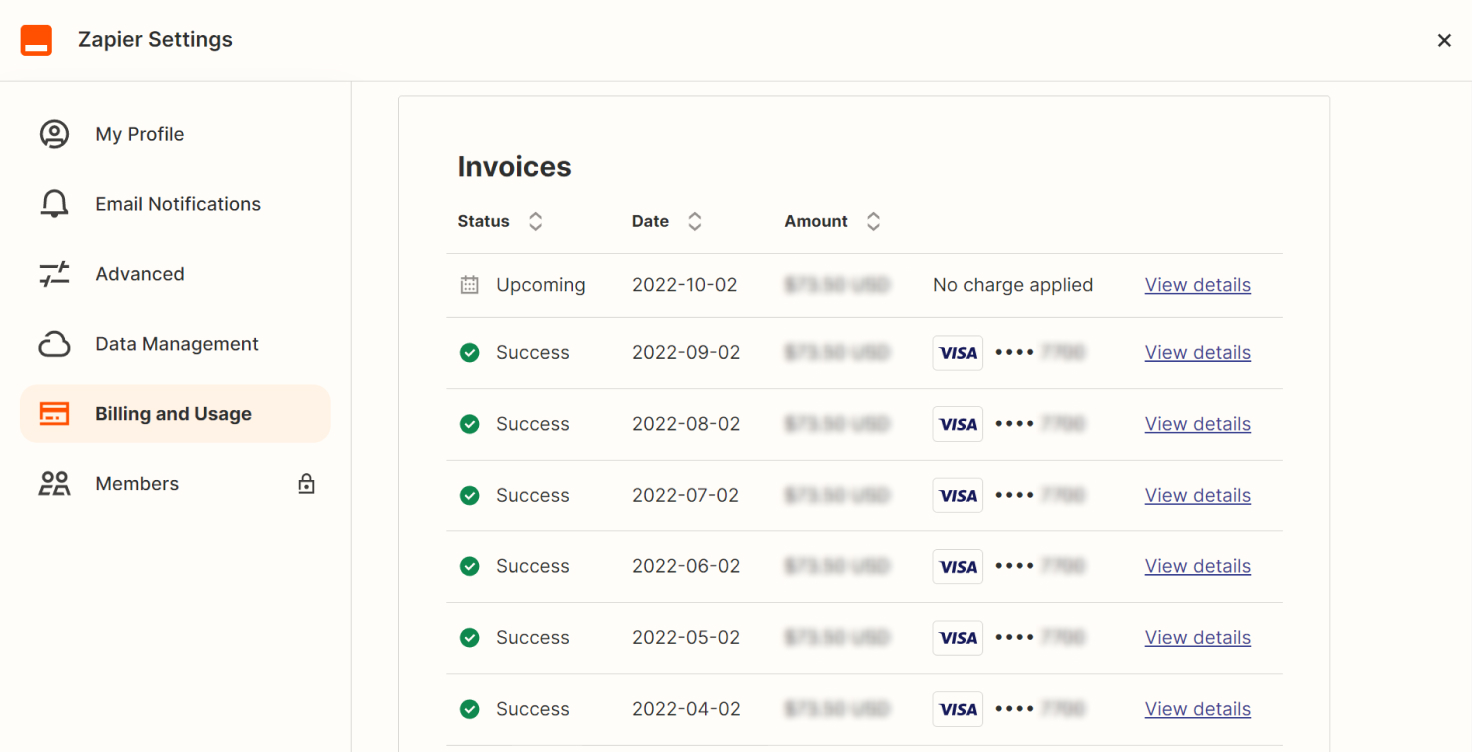Click the calendar icon next to Upcoming
The height and width of the screenshot is (752, 1472).
[469, 285]
